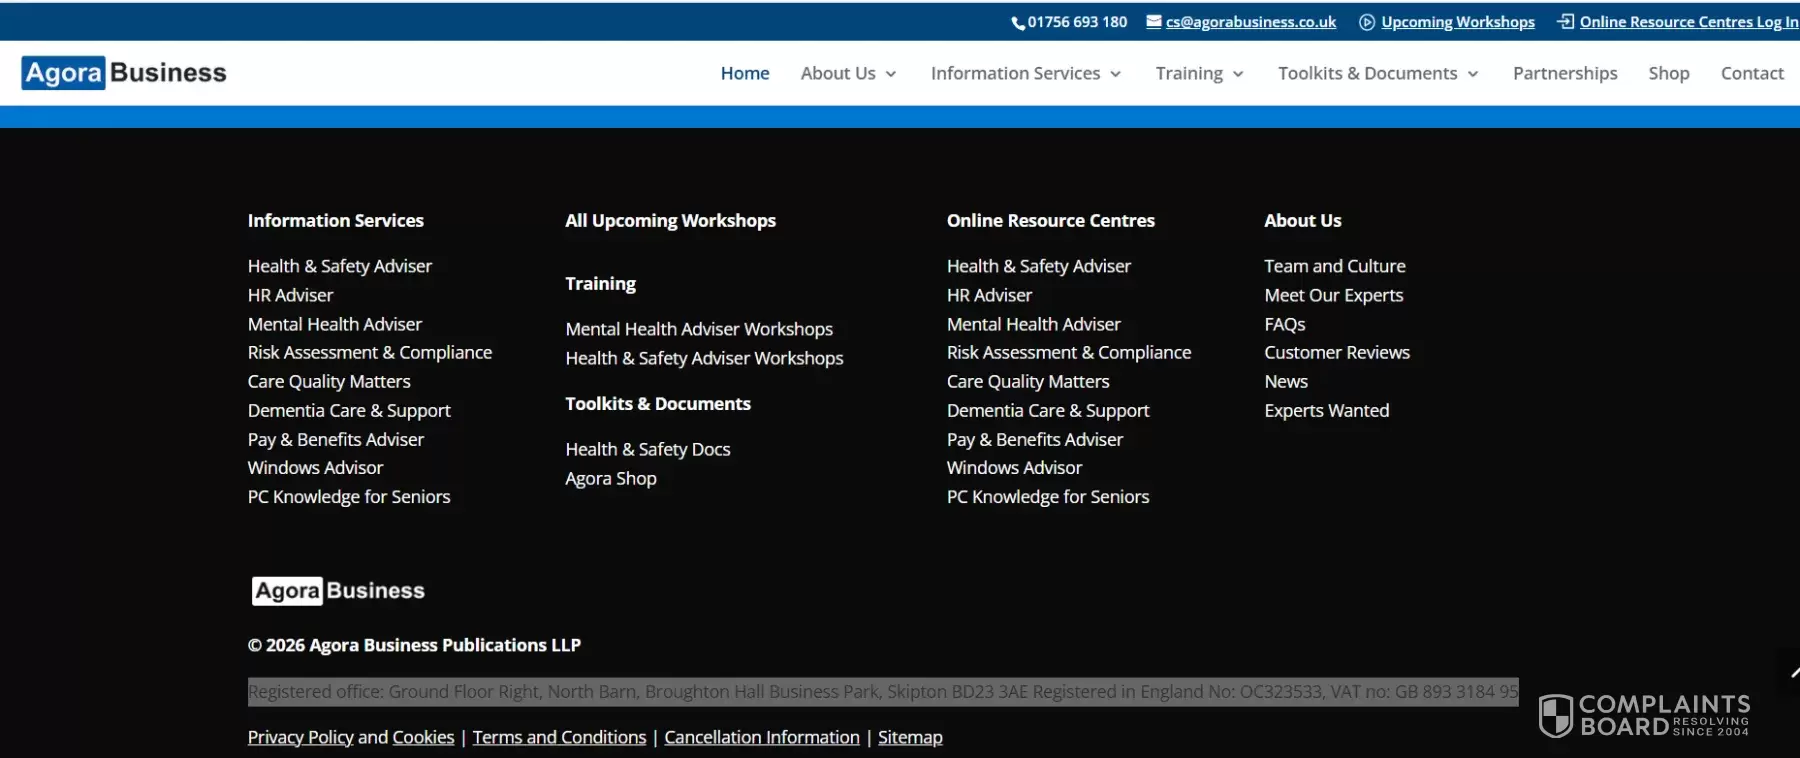Click the log in arrow icon
Viewport: 1800px width, 758px height.
click(1565, 22)
